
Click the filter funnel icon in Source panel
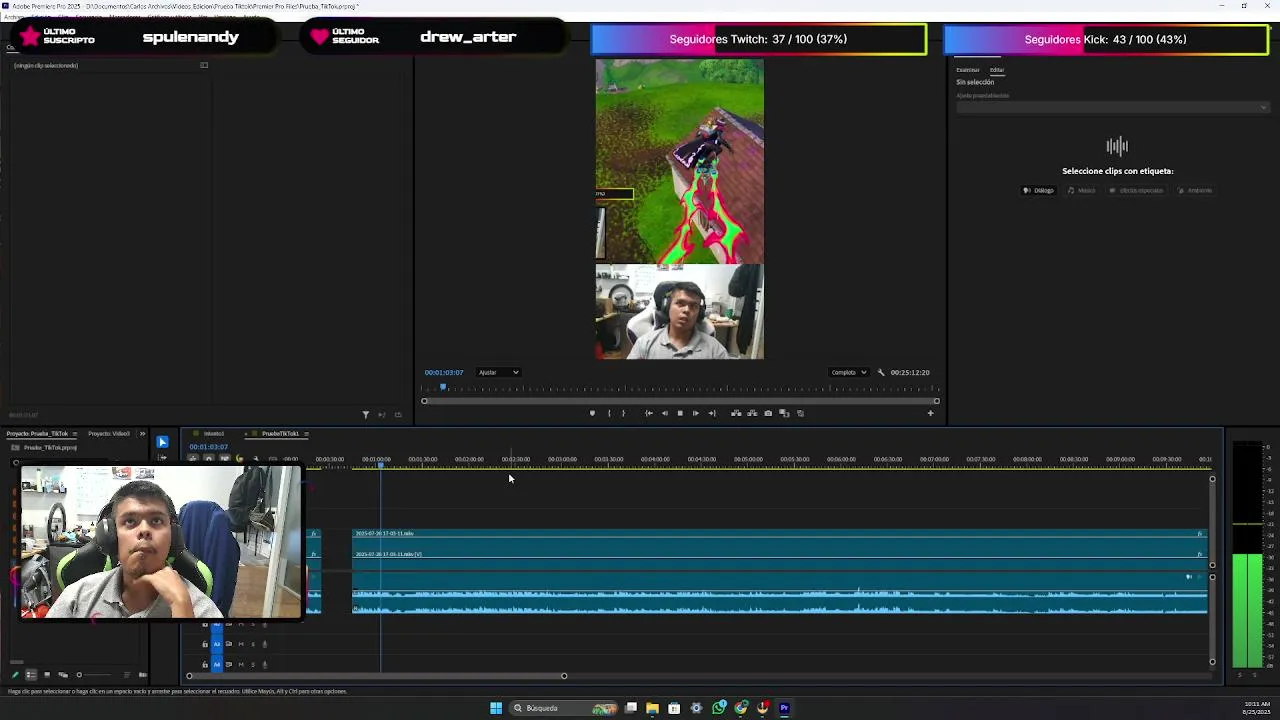[x=366, y=414]
